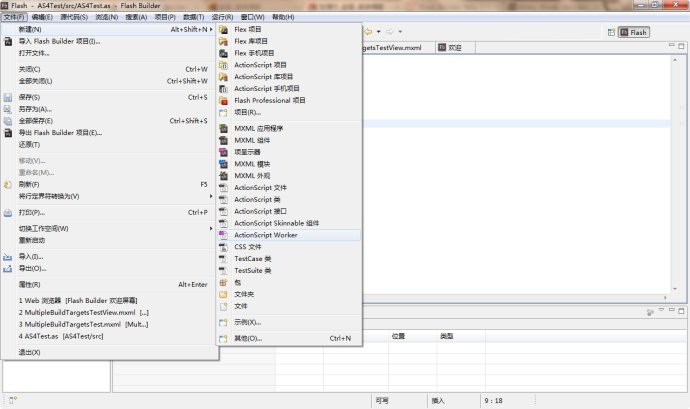Click the editor vertical scrollbar down arrow
The image size is (690, 409).
(x=675, y=289)
